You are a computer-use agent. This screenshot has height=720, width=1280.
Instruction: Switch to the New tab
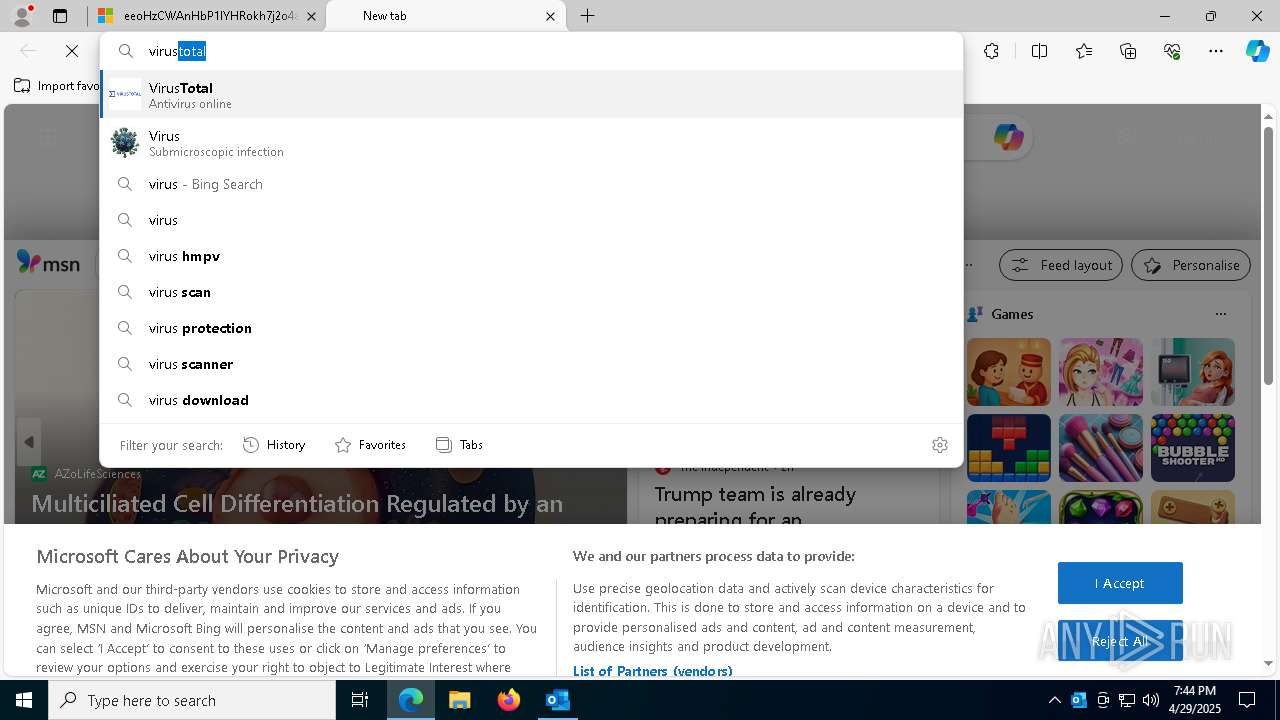446,16
